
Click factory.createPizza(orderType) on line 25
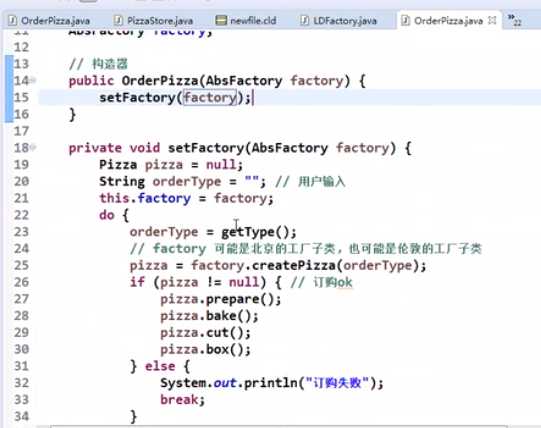305,265
